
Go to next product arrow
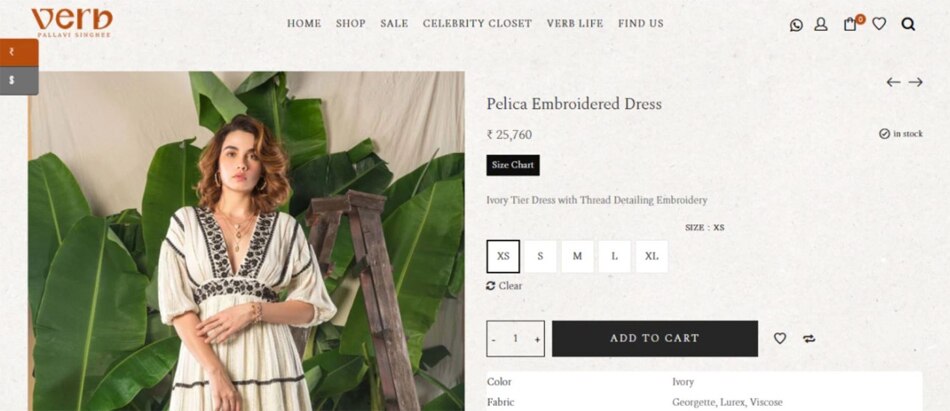[x=915, y=82]
